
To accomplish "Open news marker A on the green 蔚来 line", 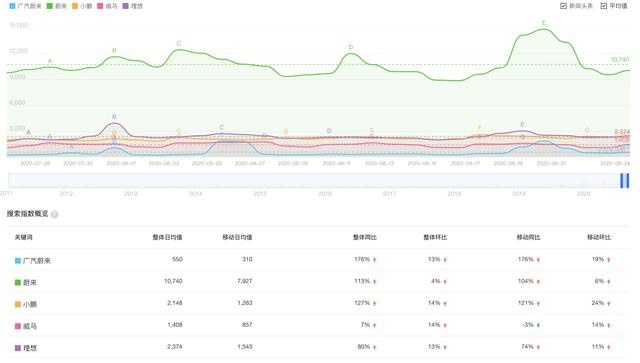I will tap(50, 61).
